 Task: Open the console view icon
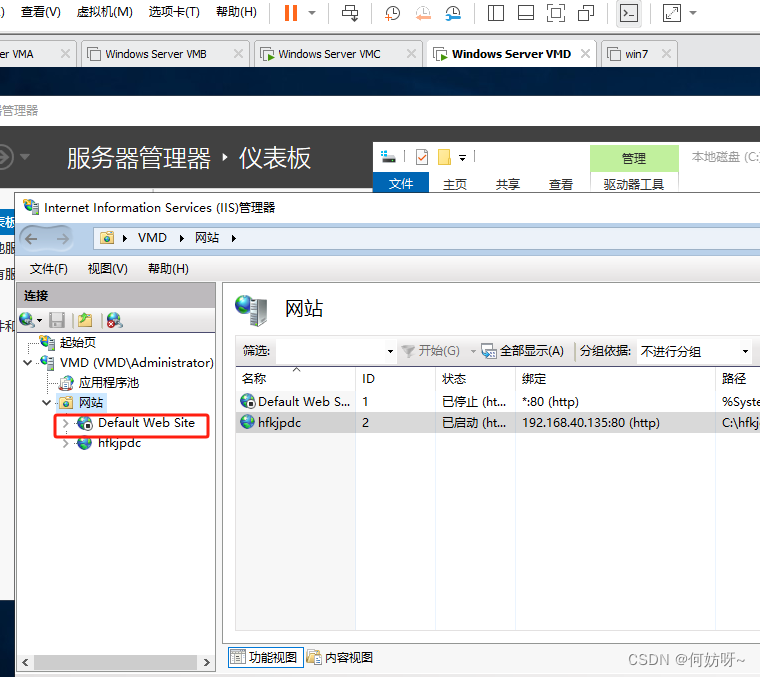[x=629, y=13]
